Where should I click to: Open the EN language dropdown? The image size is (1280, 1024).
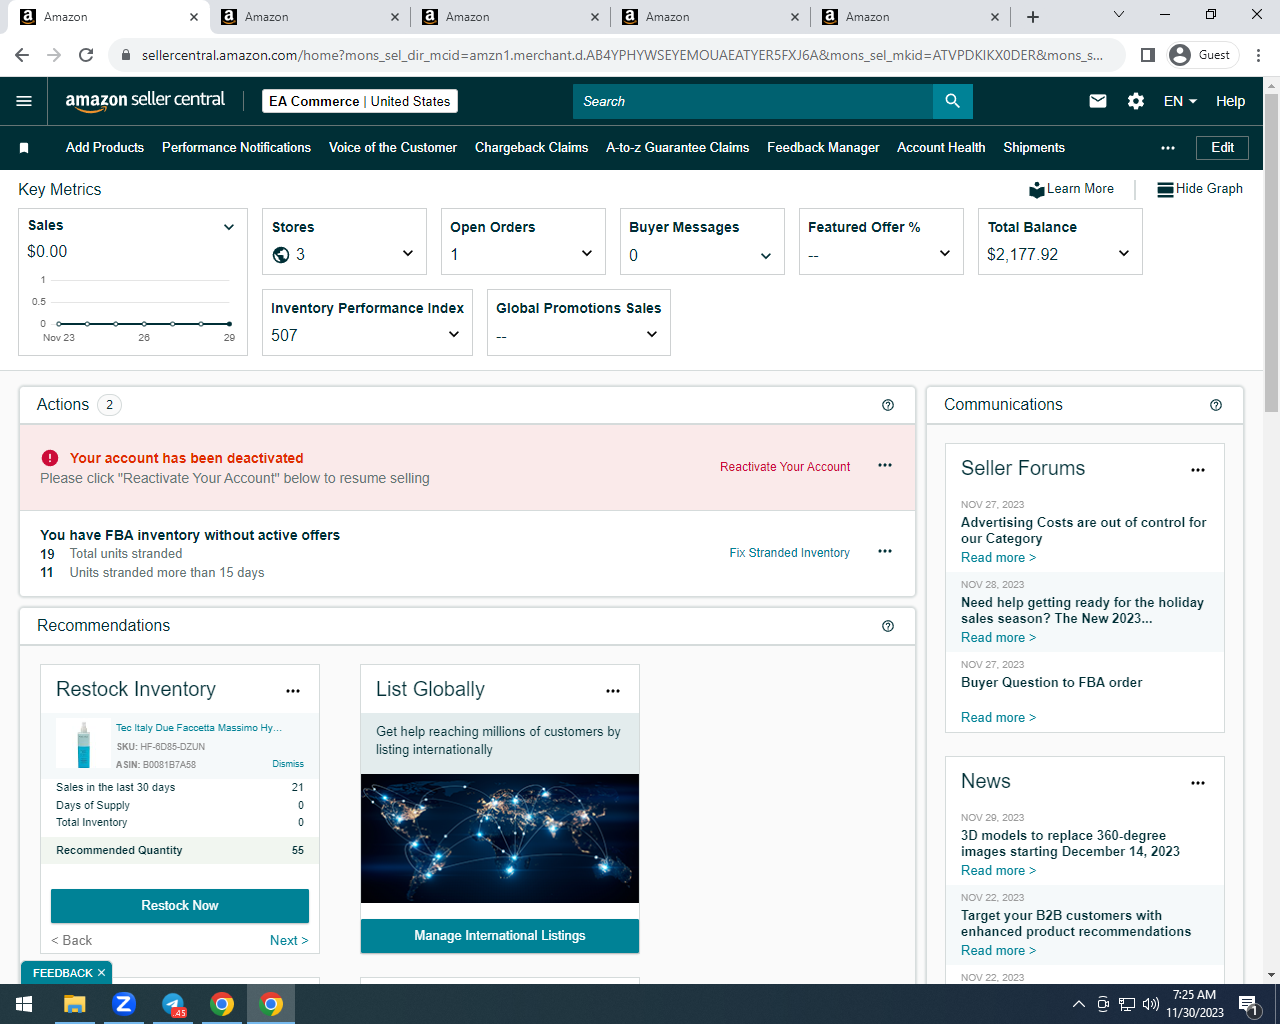(1180, 101)
